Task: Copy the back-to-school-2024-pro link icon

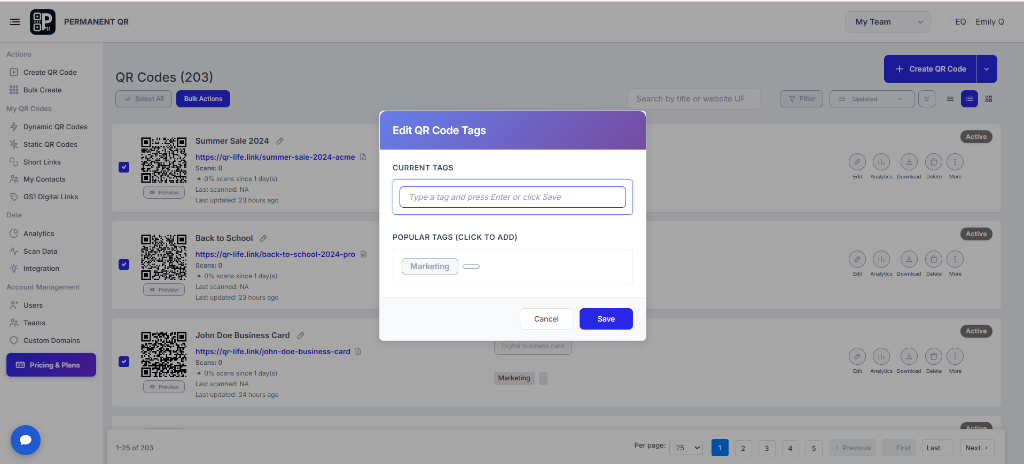Action: (x=363, y=254)
